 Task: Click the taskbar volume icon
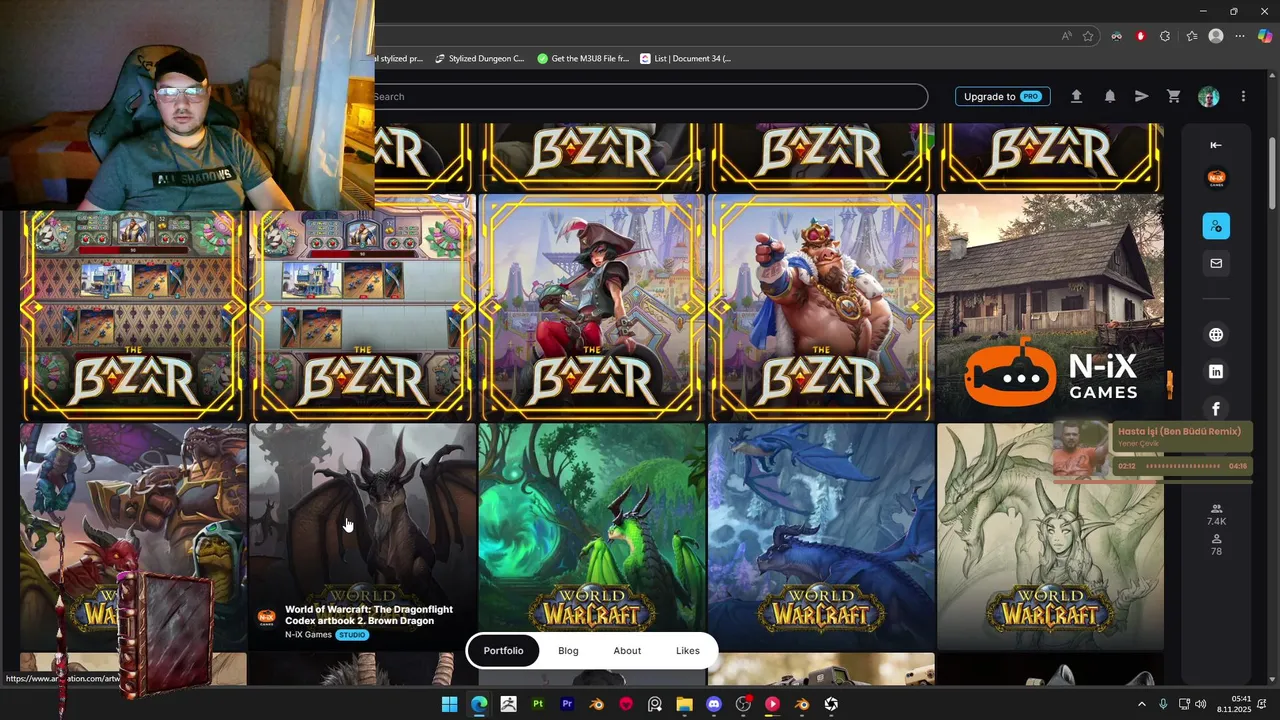pyautogui.click(x=1201, y=704)
